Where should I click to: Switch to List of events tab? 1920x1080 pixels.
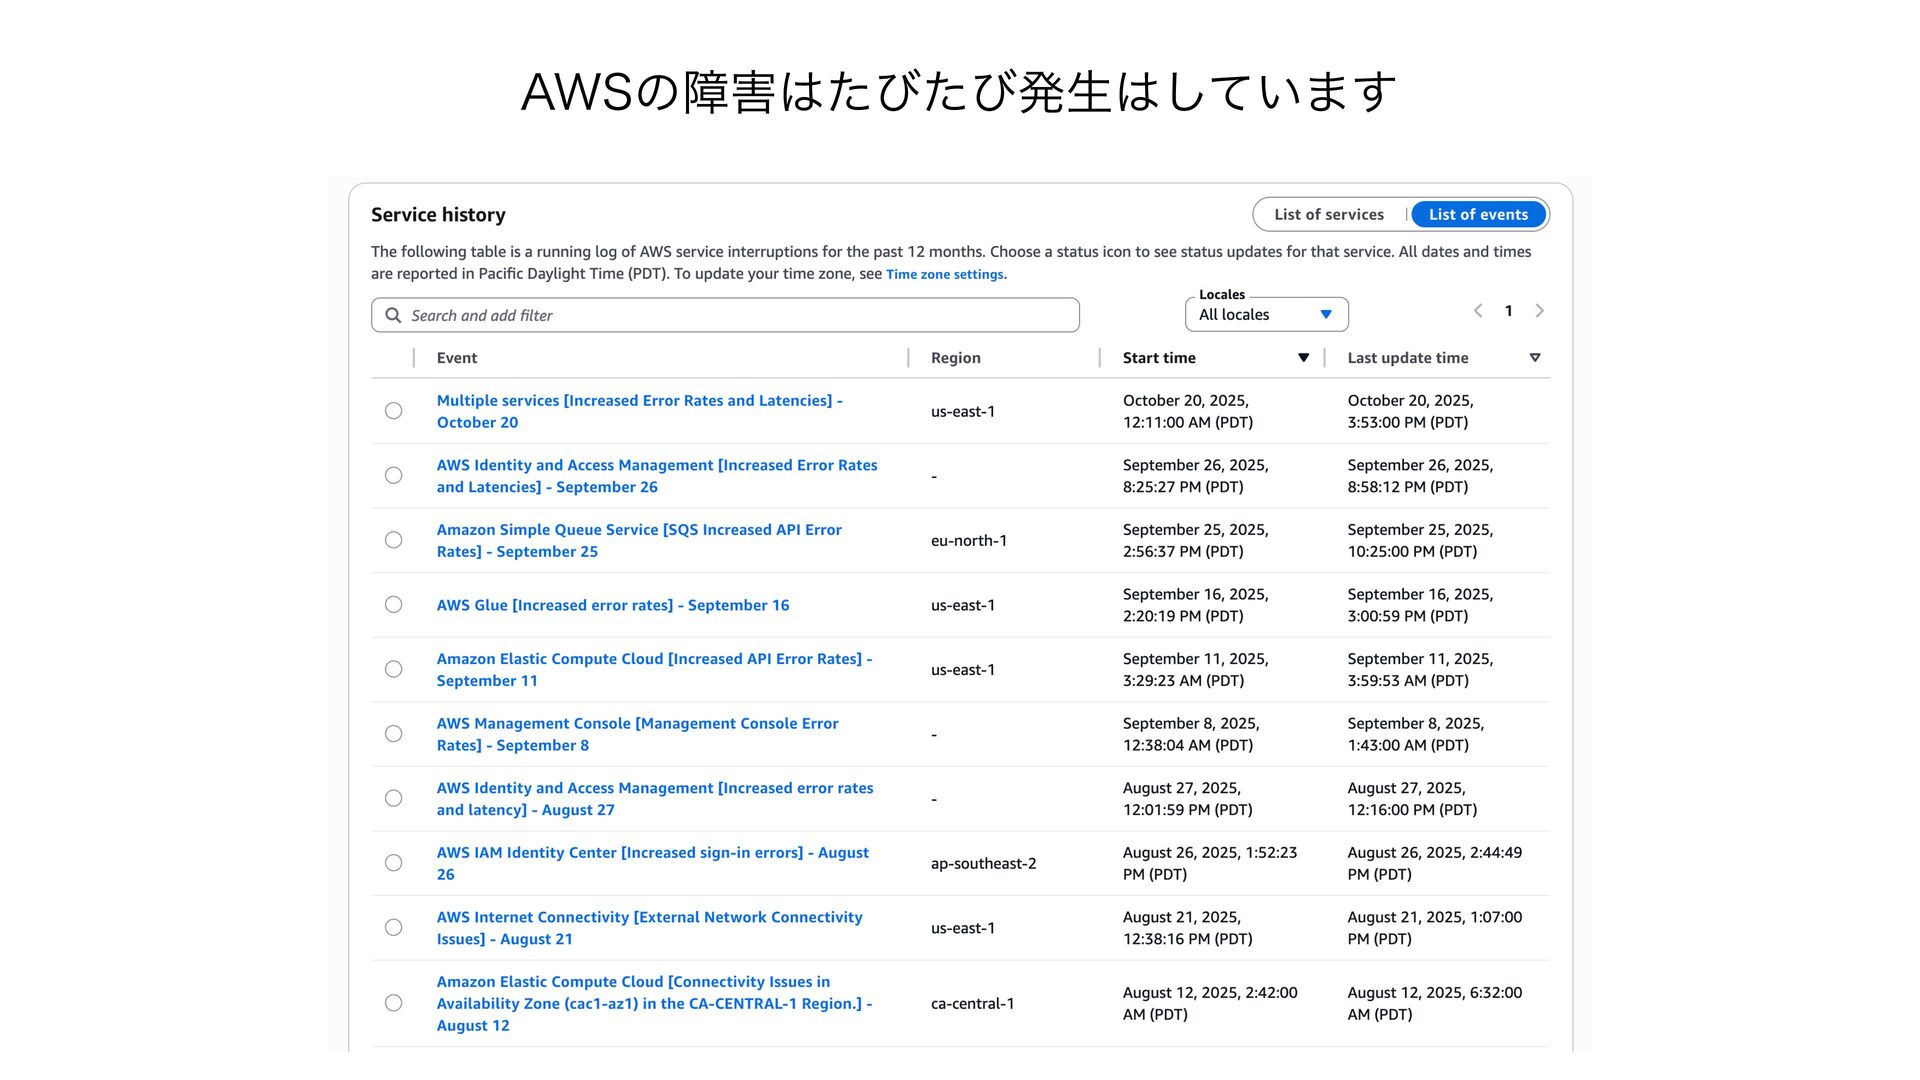tap(1478, 214)
